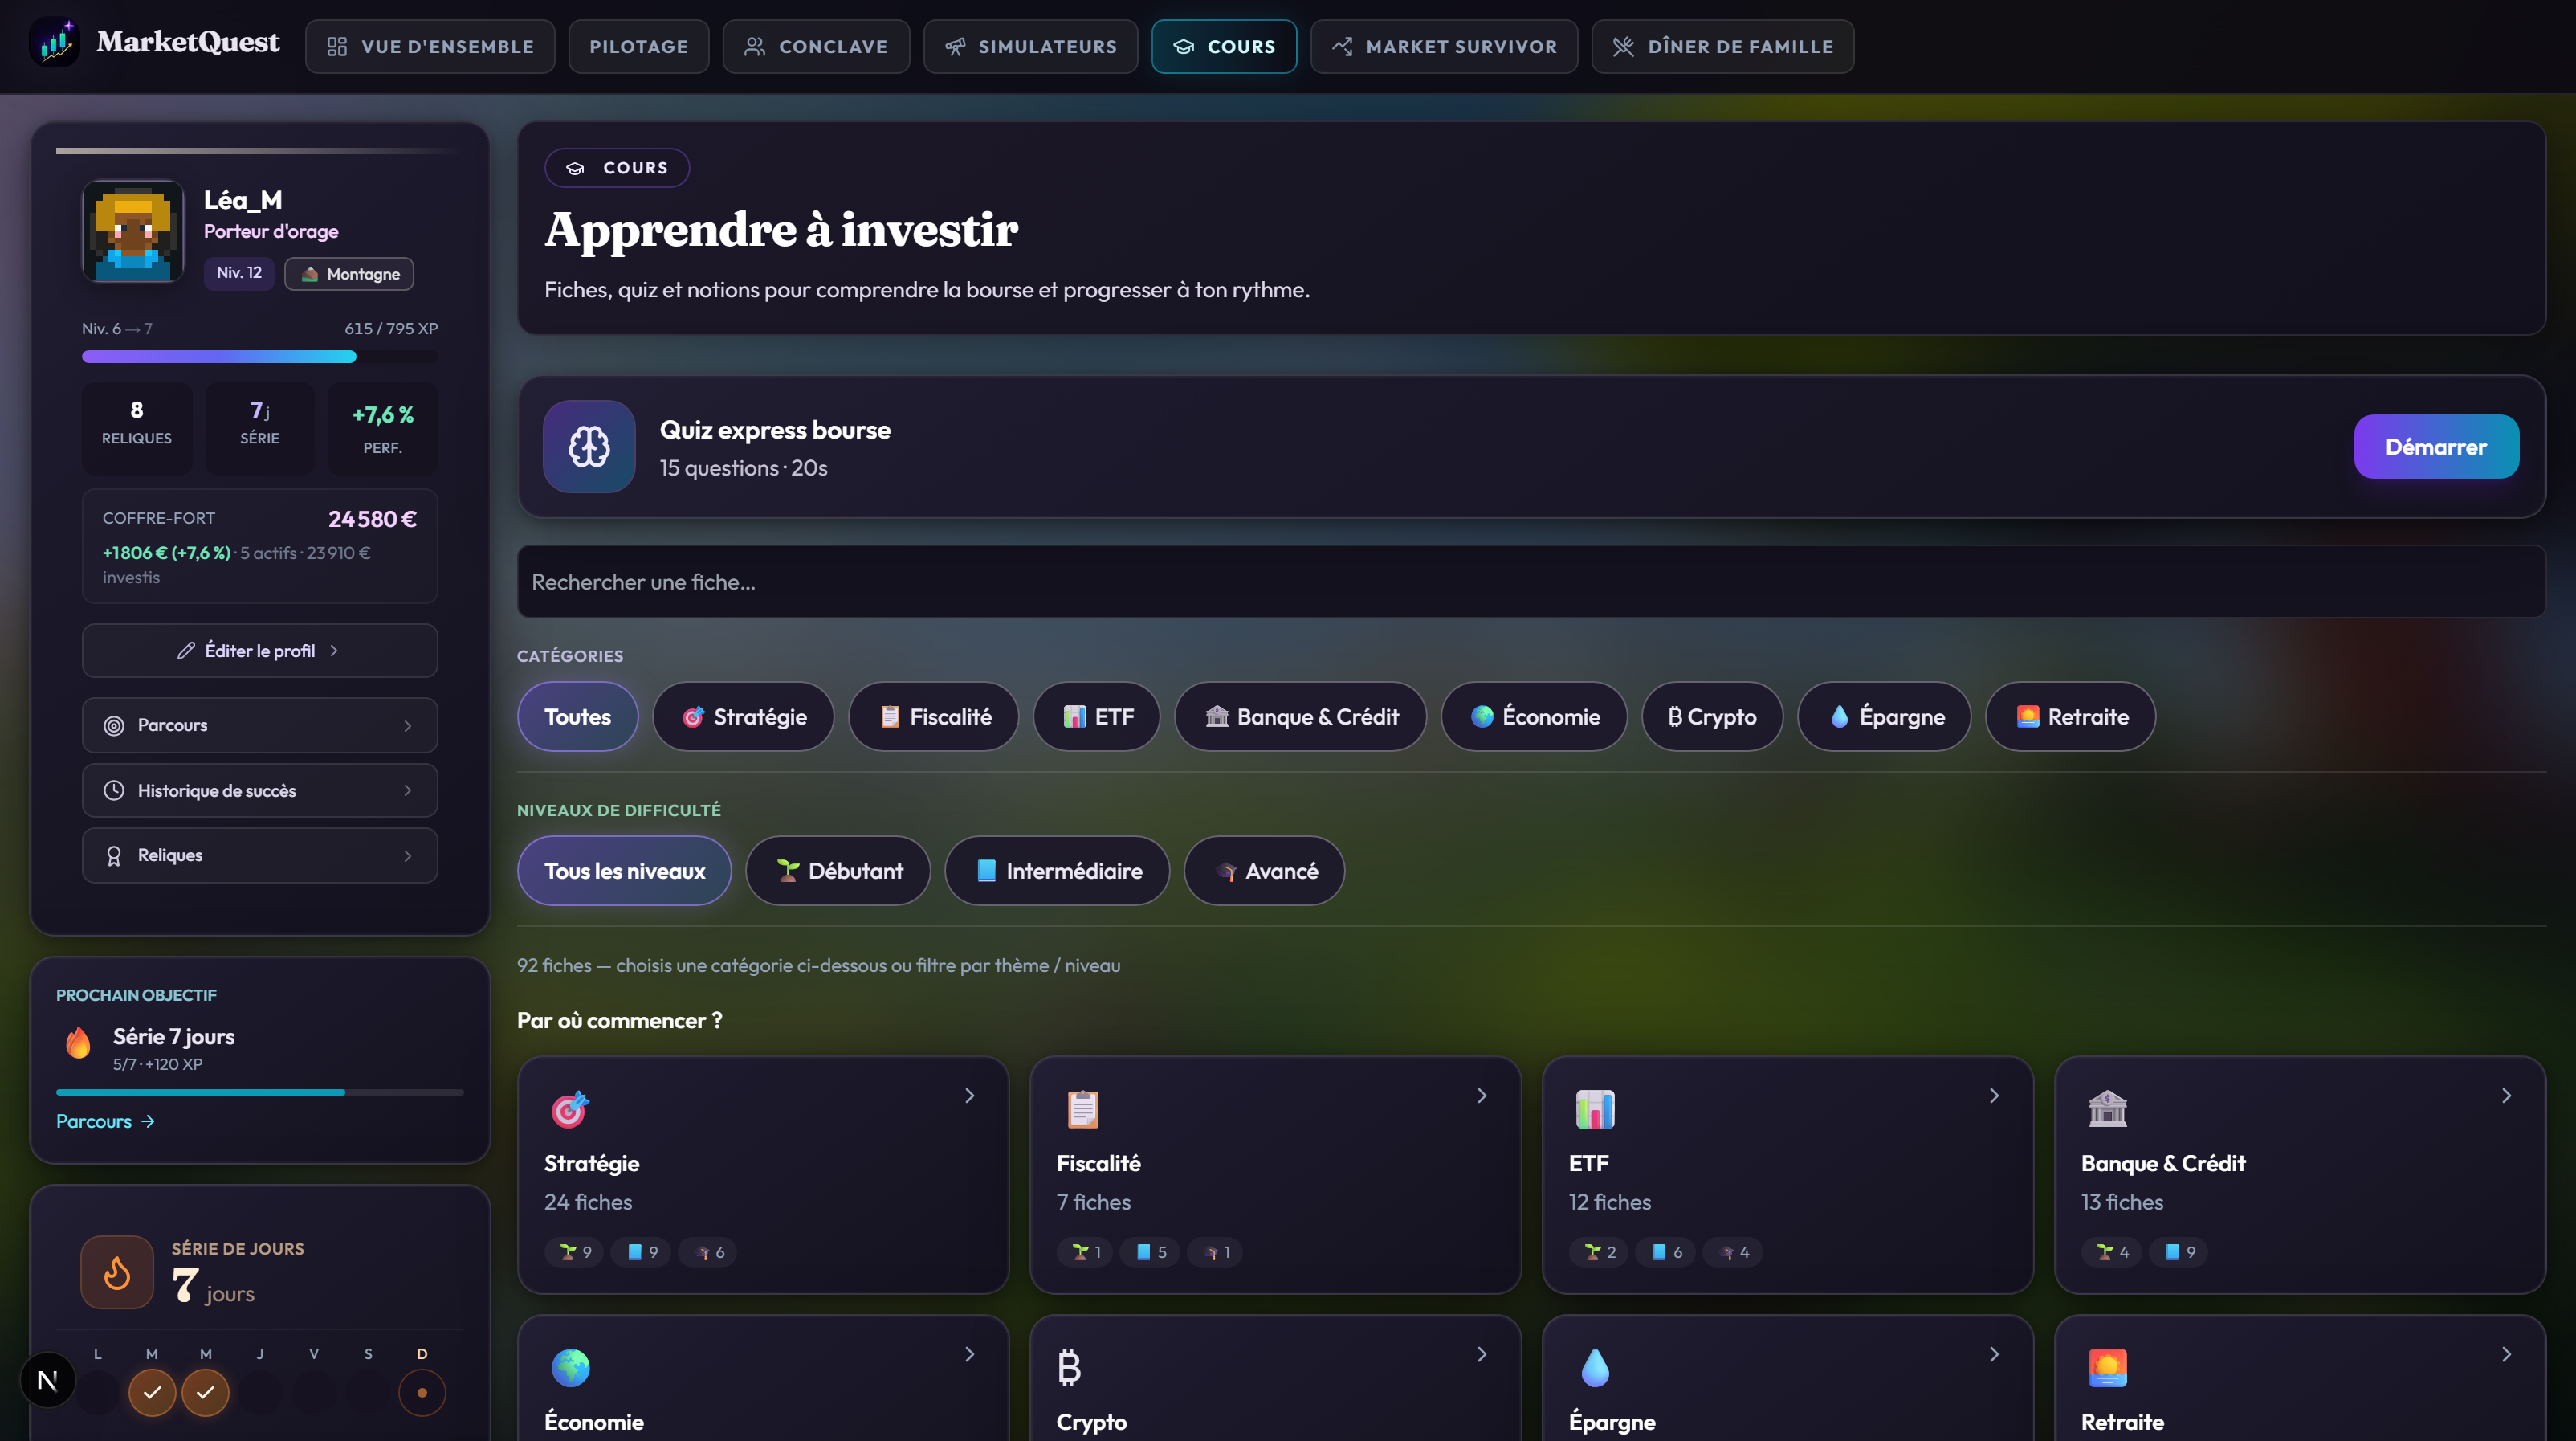Click the globe icon on the Économie card
Image resolution: width=2576 pixels, height=1441 pixels.
(x=570, y=1367)
